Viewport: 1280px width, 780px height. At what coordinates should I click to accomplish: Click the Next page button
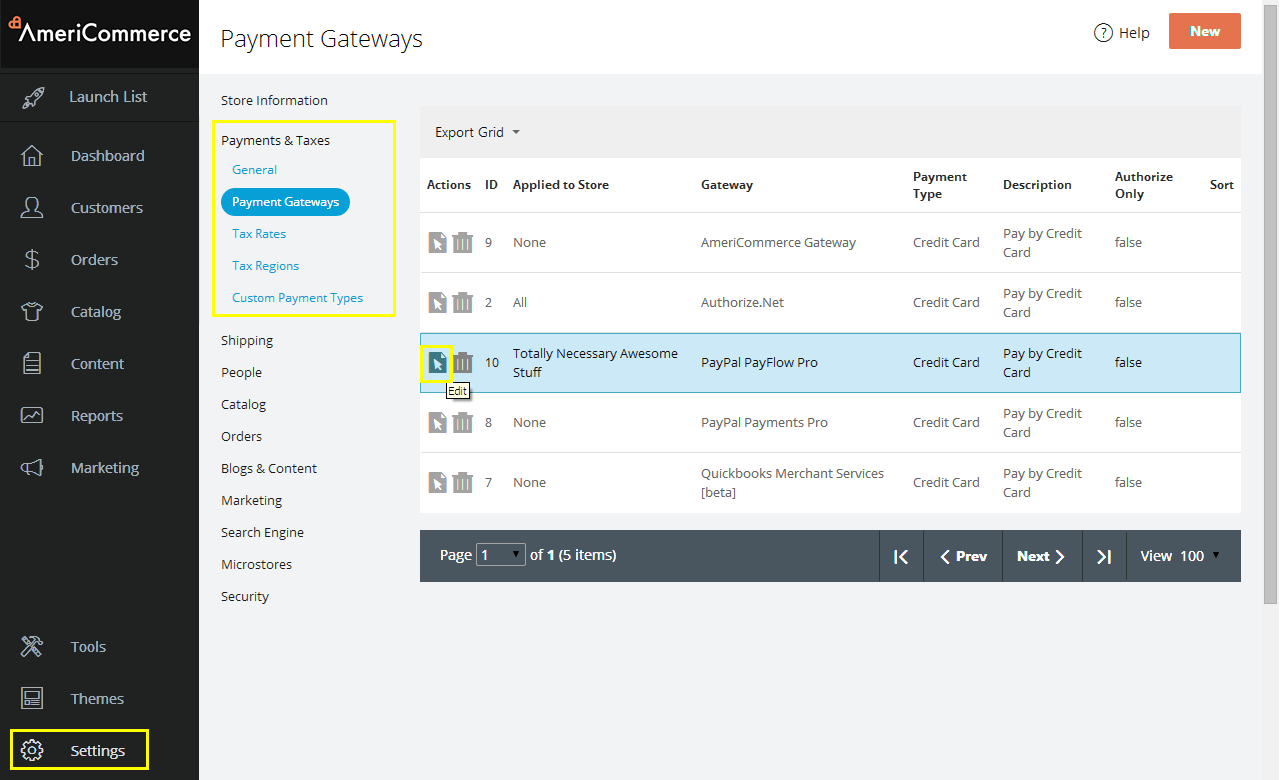[x=1041, y=556]
